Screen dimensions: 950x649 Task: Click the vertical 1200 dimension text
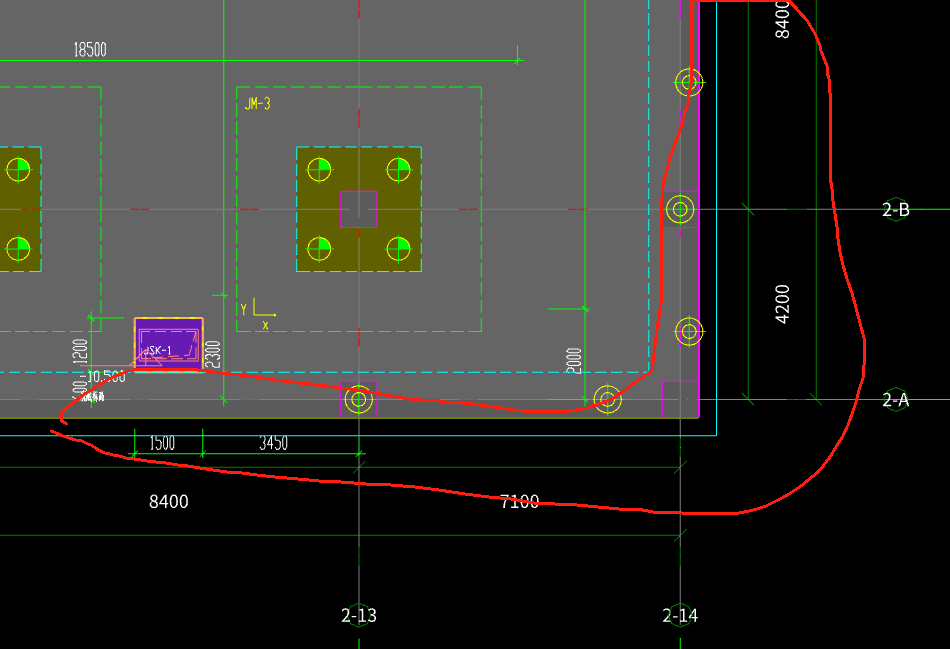(x=80, y=352)
